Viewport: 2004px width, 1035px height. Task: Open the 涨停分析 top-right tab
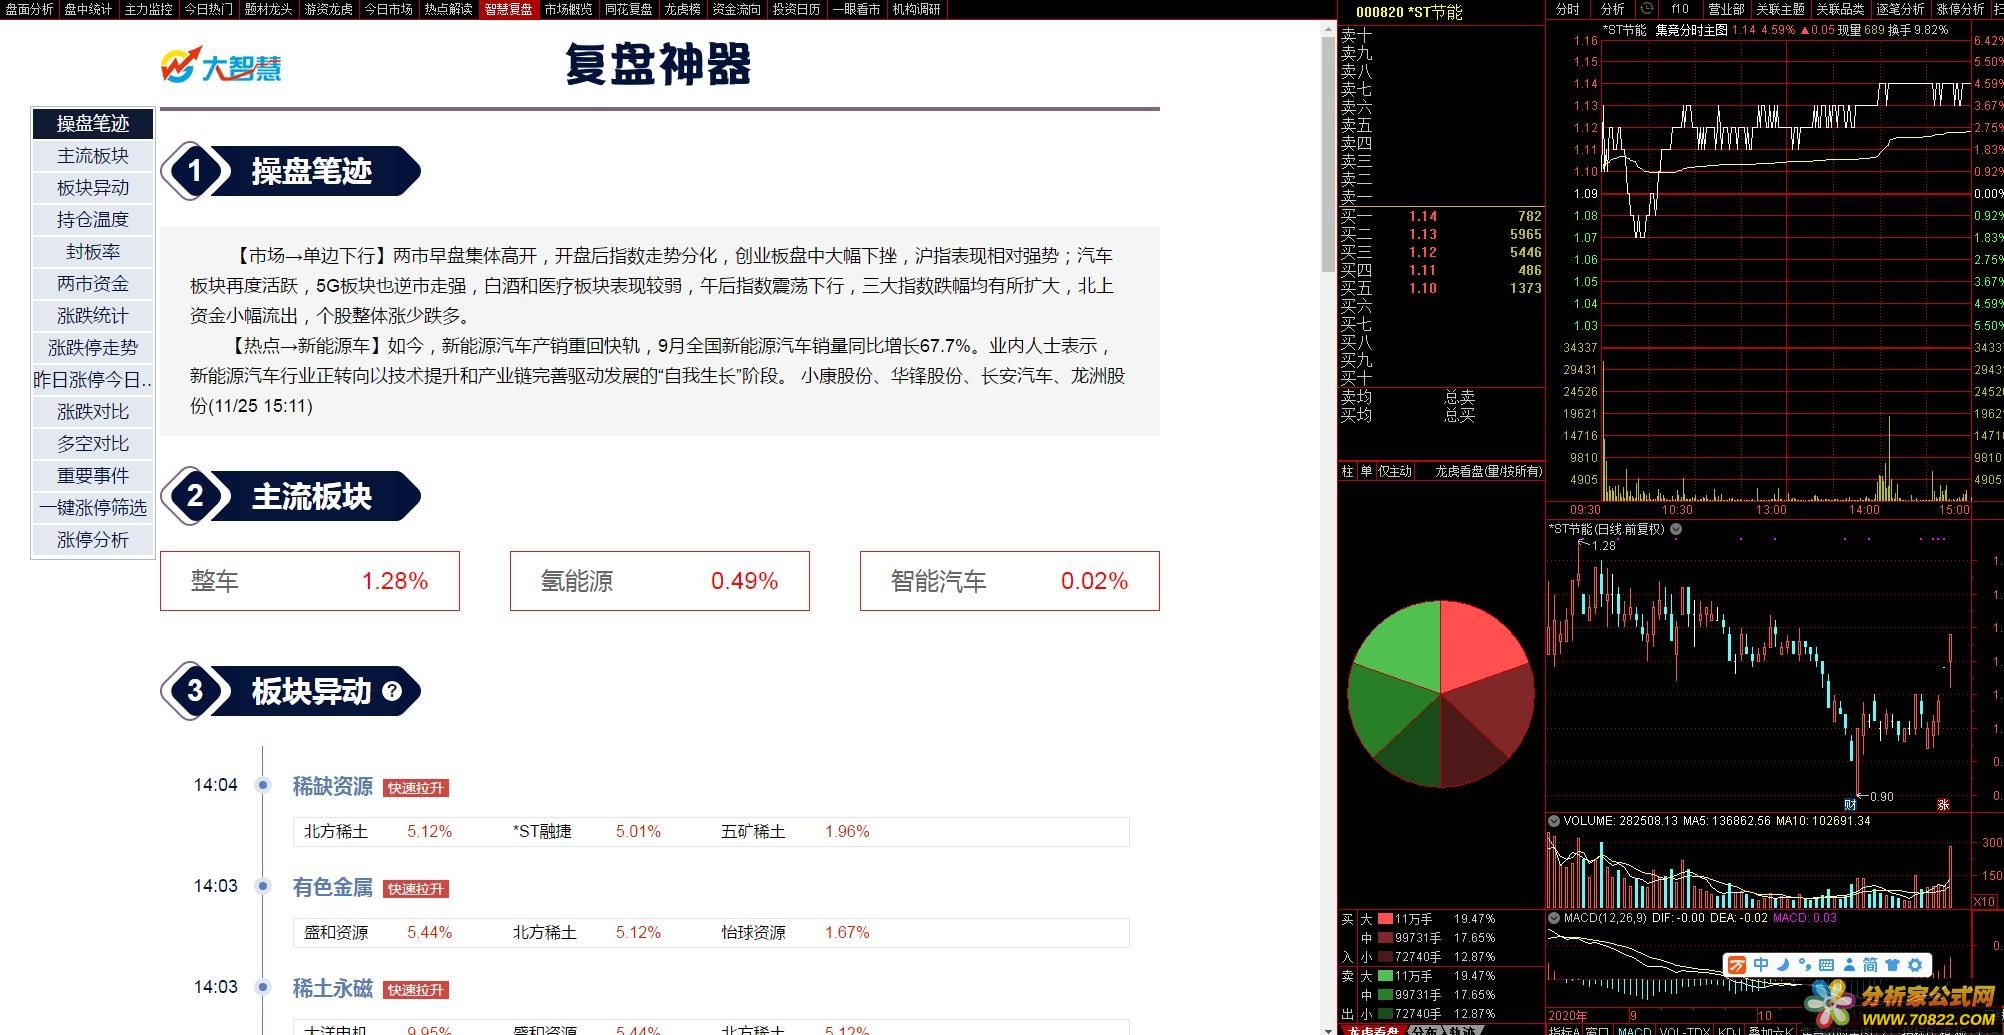coord(1960,9)
